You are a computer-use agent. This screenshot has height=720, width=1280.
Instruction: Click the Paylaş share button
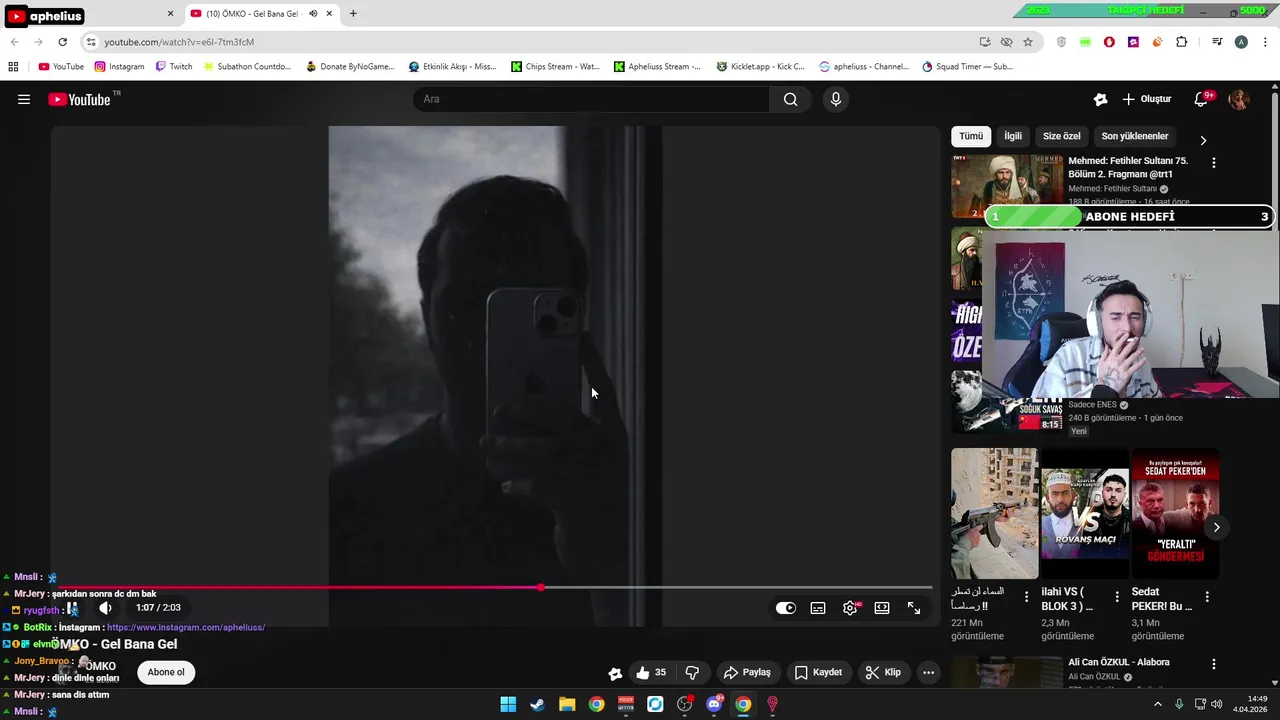747,673
